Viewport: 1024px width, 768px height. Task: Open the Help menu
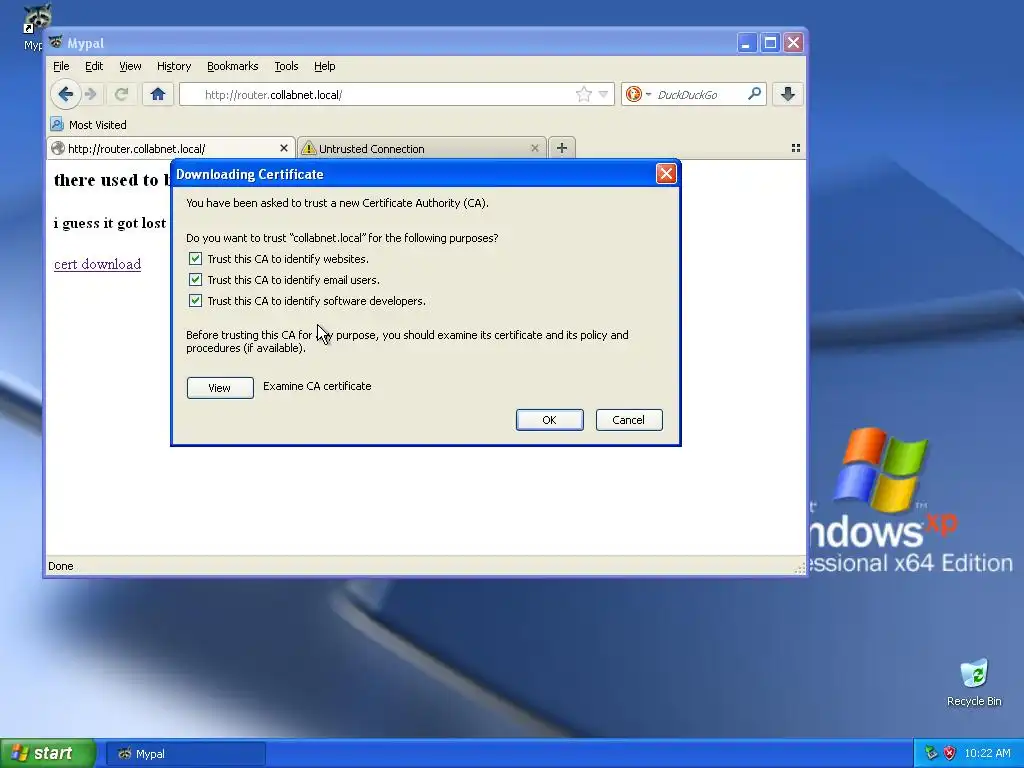pyautogui.click(x=325, y=66)
